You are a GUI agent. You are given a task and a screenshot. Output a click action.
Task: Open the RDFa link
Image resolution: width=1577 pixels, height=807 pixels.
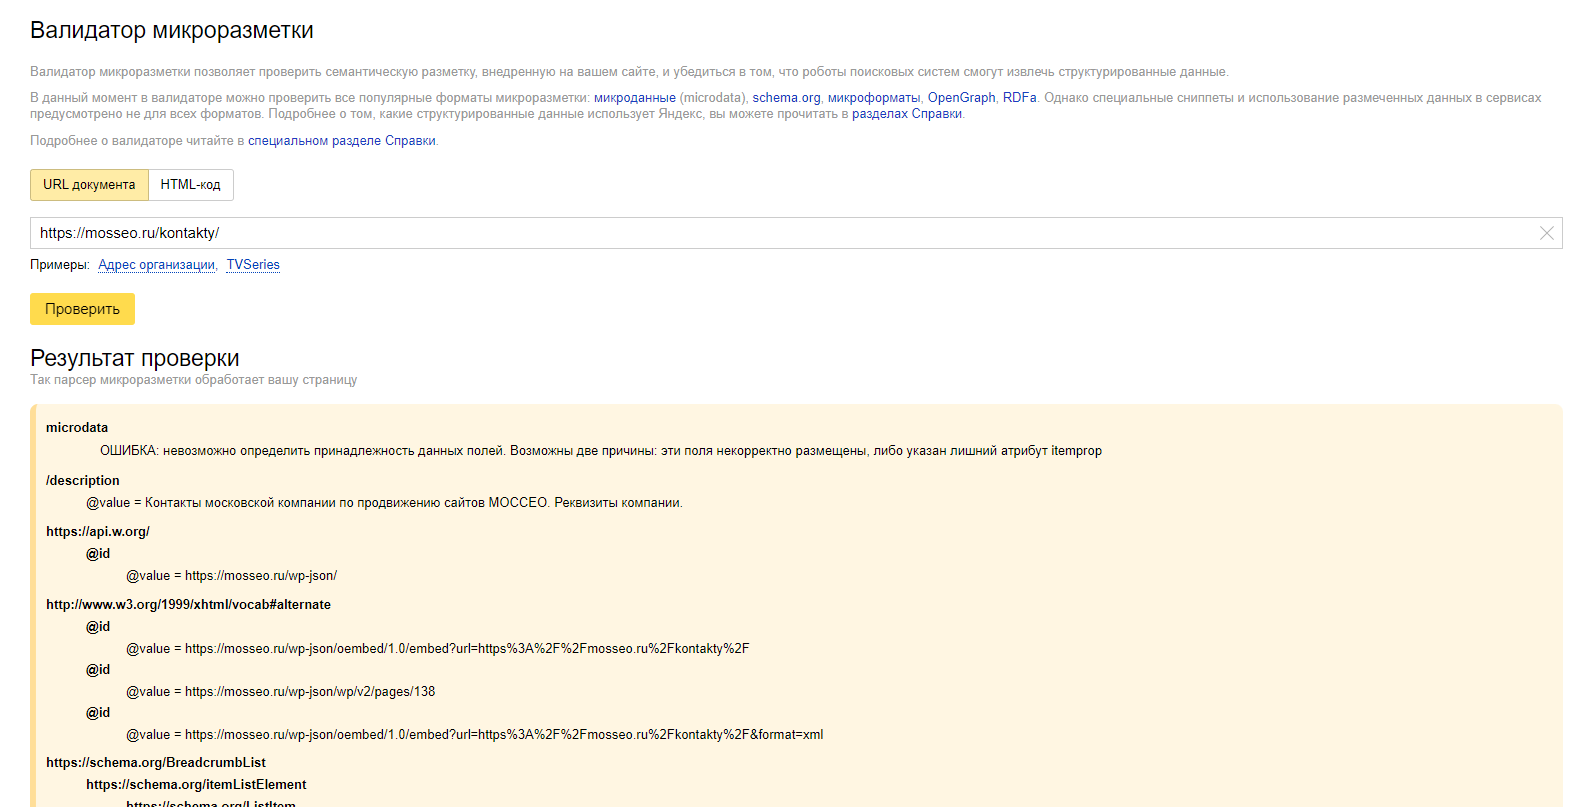point(1020,98)
